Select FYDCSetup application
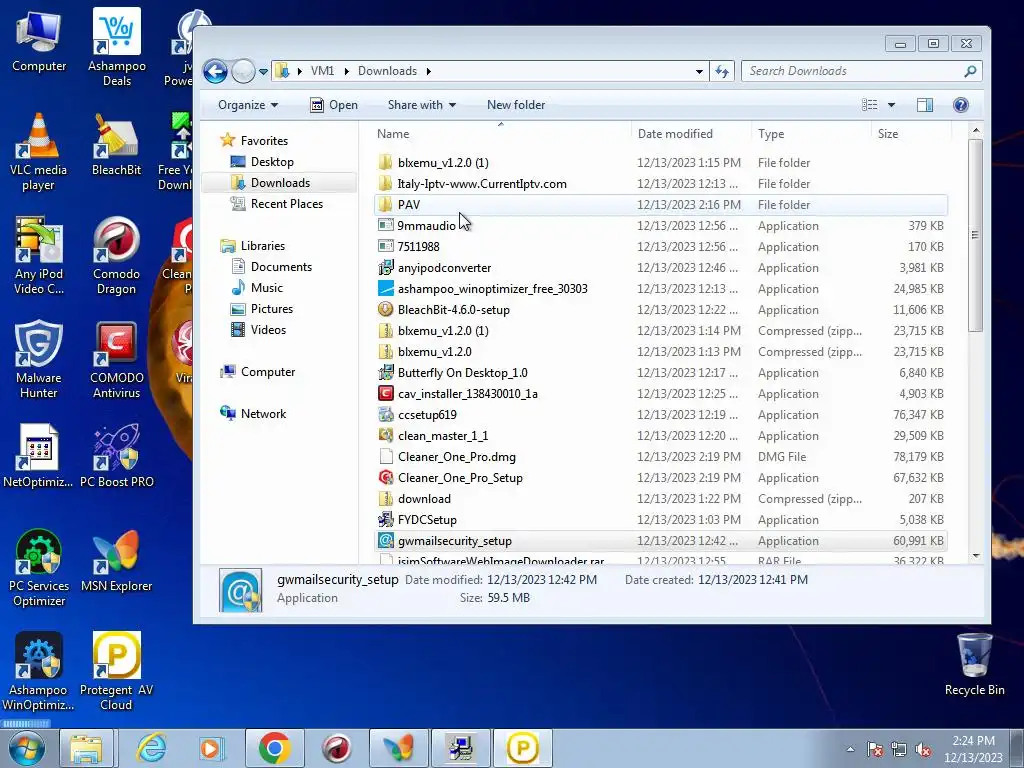1024x768 pixels. coord(661,520)
